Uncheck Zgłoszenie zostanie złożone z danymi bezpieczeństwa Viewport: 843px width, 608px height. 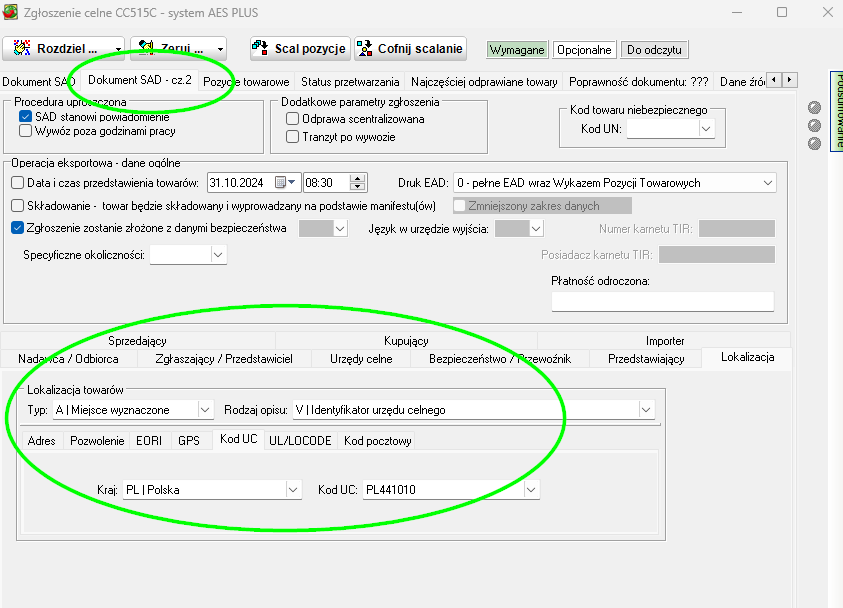point(18,228)
